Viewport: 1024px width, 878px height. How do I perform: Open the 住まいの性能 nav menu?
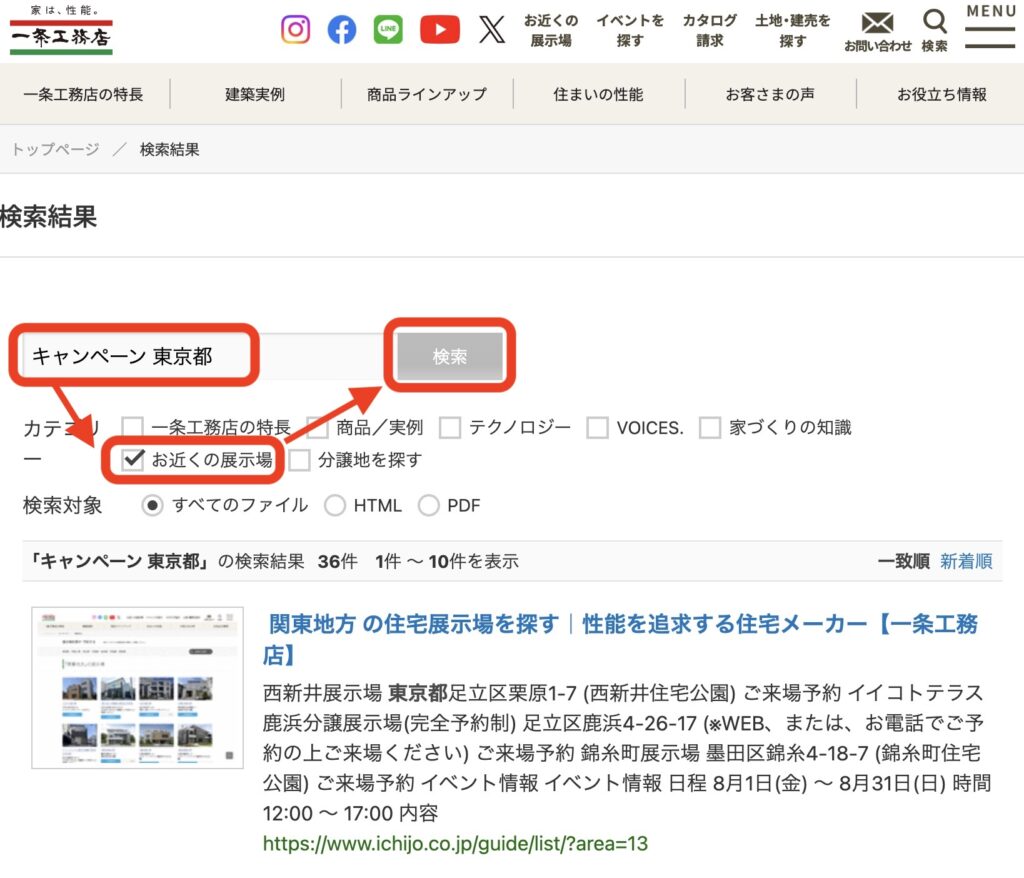[x=598, y=95]
